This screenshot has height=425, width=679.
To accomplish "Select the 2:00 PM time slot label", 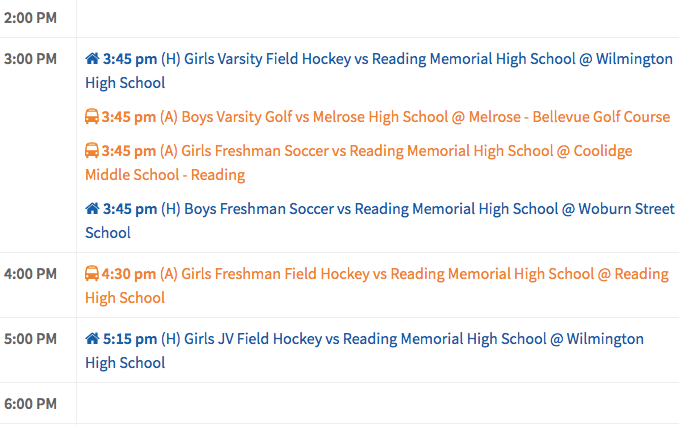I will pyautogui.click(x=30, y=17).
